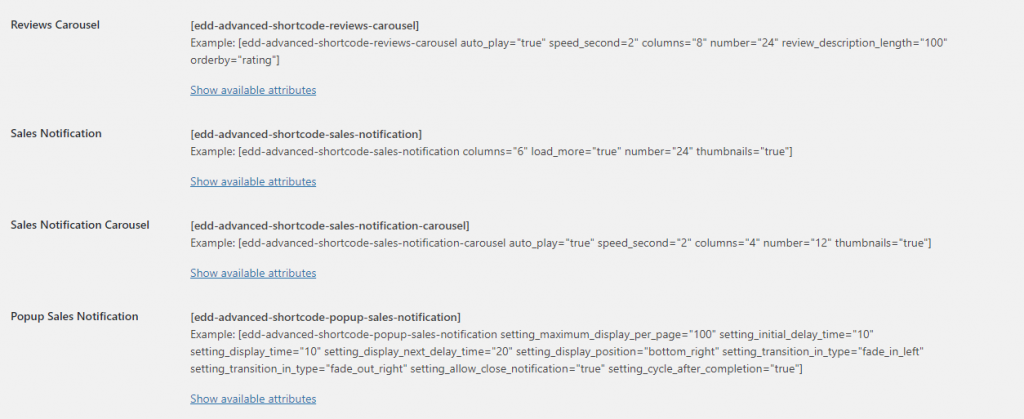Click setting_maximum_display_per_page="100" attribute text

point(608,335)
